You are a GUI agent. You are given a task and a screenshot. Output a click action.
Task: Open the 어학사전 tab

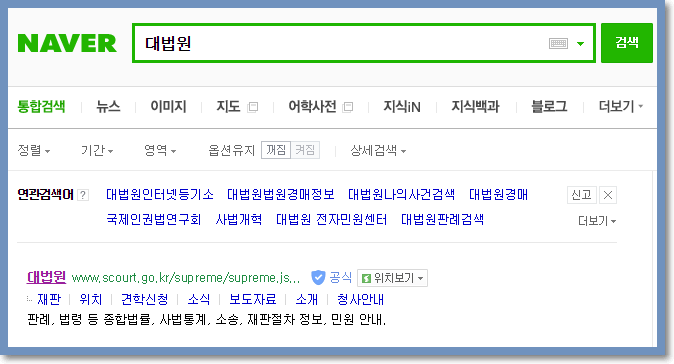[x=312, y=106]
